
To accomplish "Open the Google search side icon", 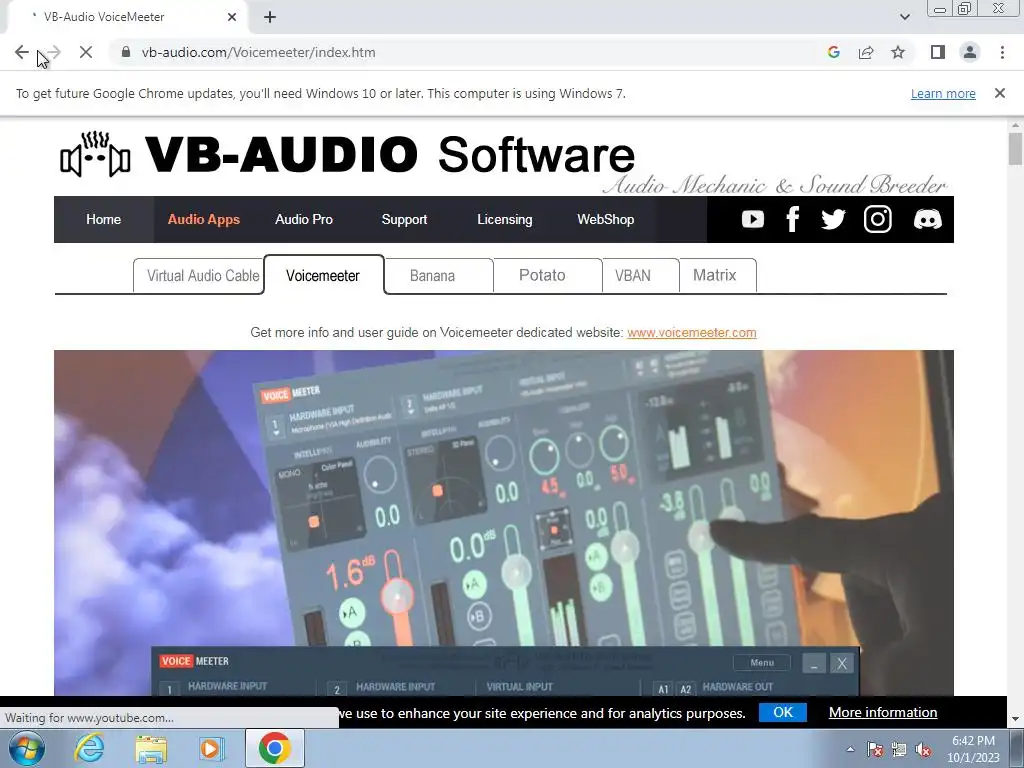I will pos(833,52).
